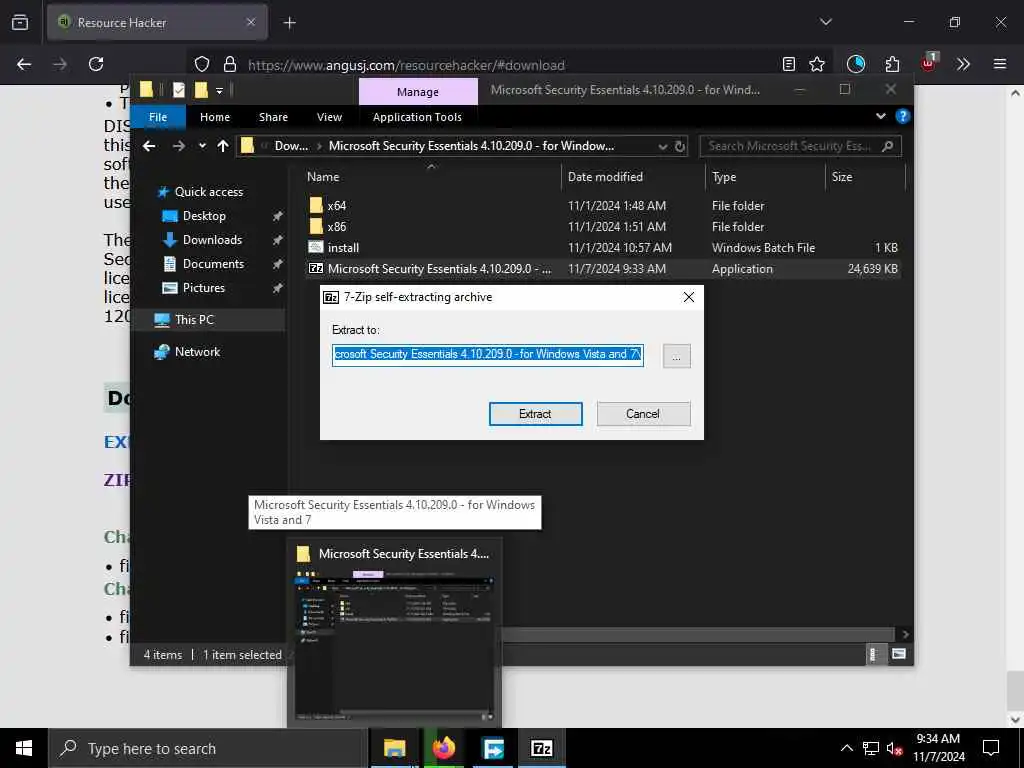The width and height of the screenshot is (1024, 768).
Task: Open recent locations dropdown arrow
Action: (x=202, y=146)
